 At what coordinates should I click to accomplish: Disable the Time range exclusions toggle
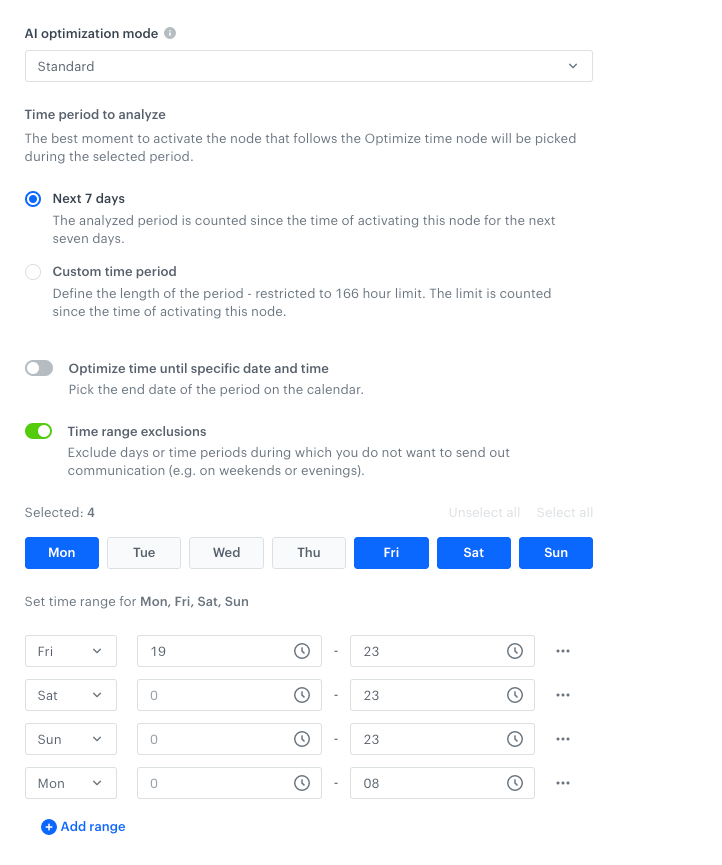39,432
